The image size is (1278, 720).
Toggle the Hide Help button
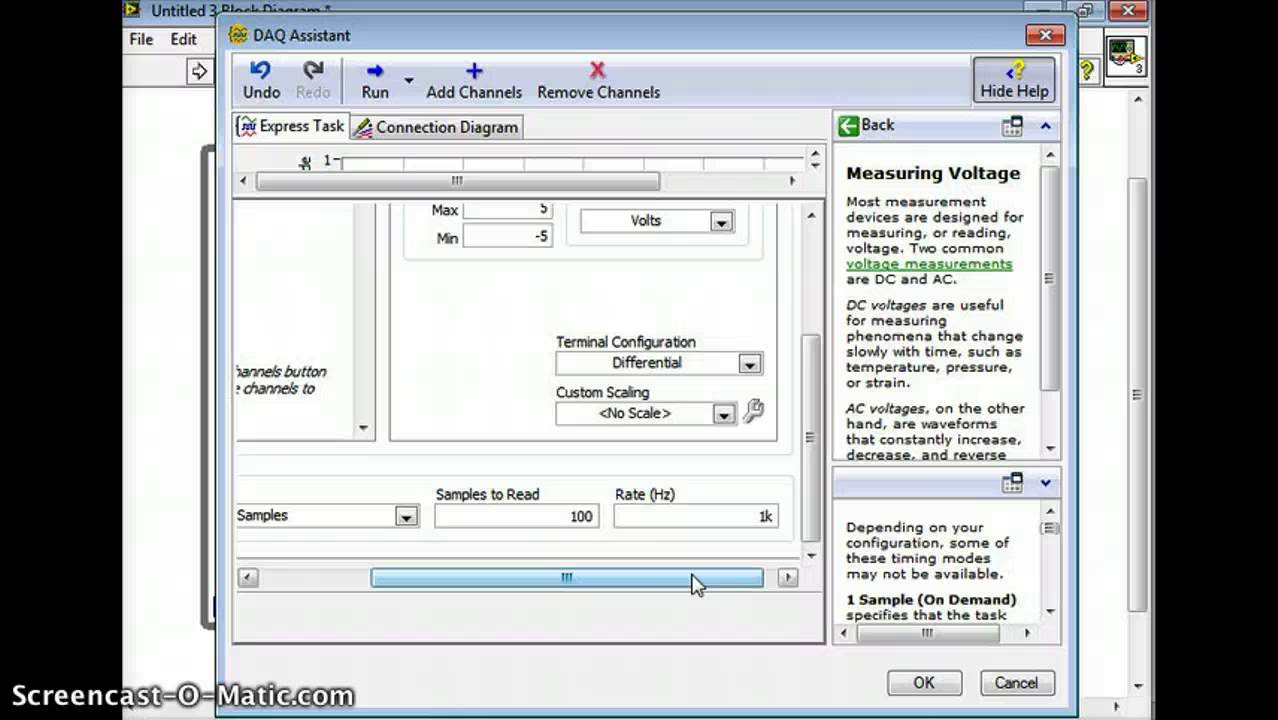[x=1014, y=80]
